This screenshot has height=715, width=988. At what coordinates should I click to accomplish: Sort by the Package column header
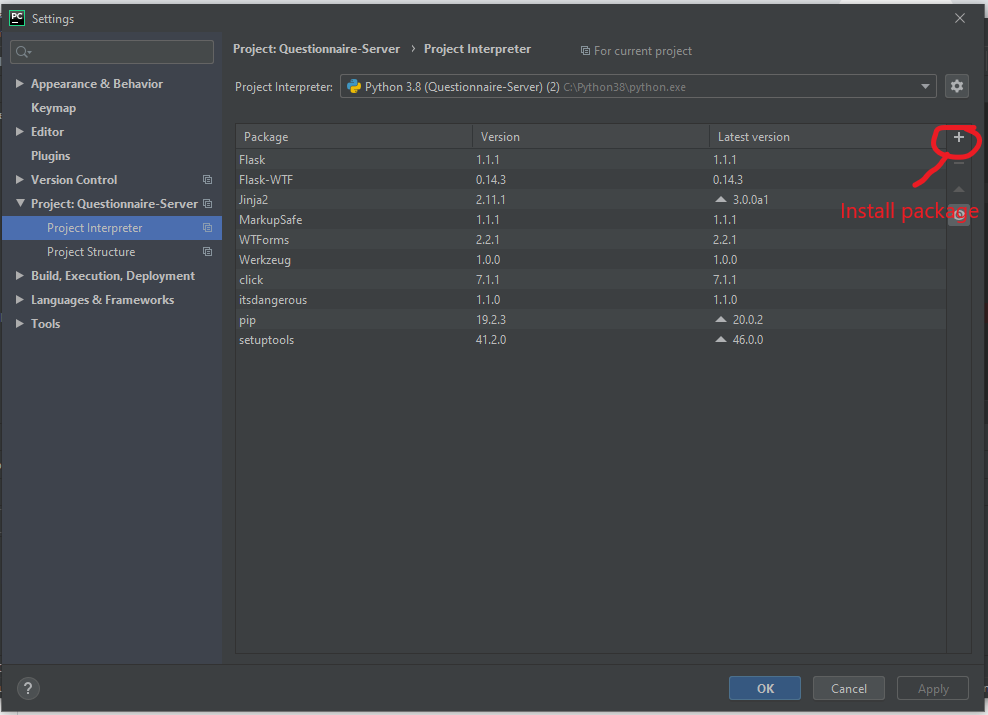click(x=354, y=137)
